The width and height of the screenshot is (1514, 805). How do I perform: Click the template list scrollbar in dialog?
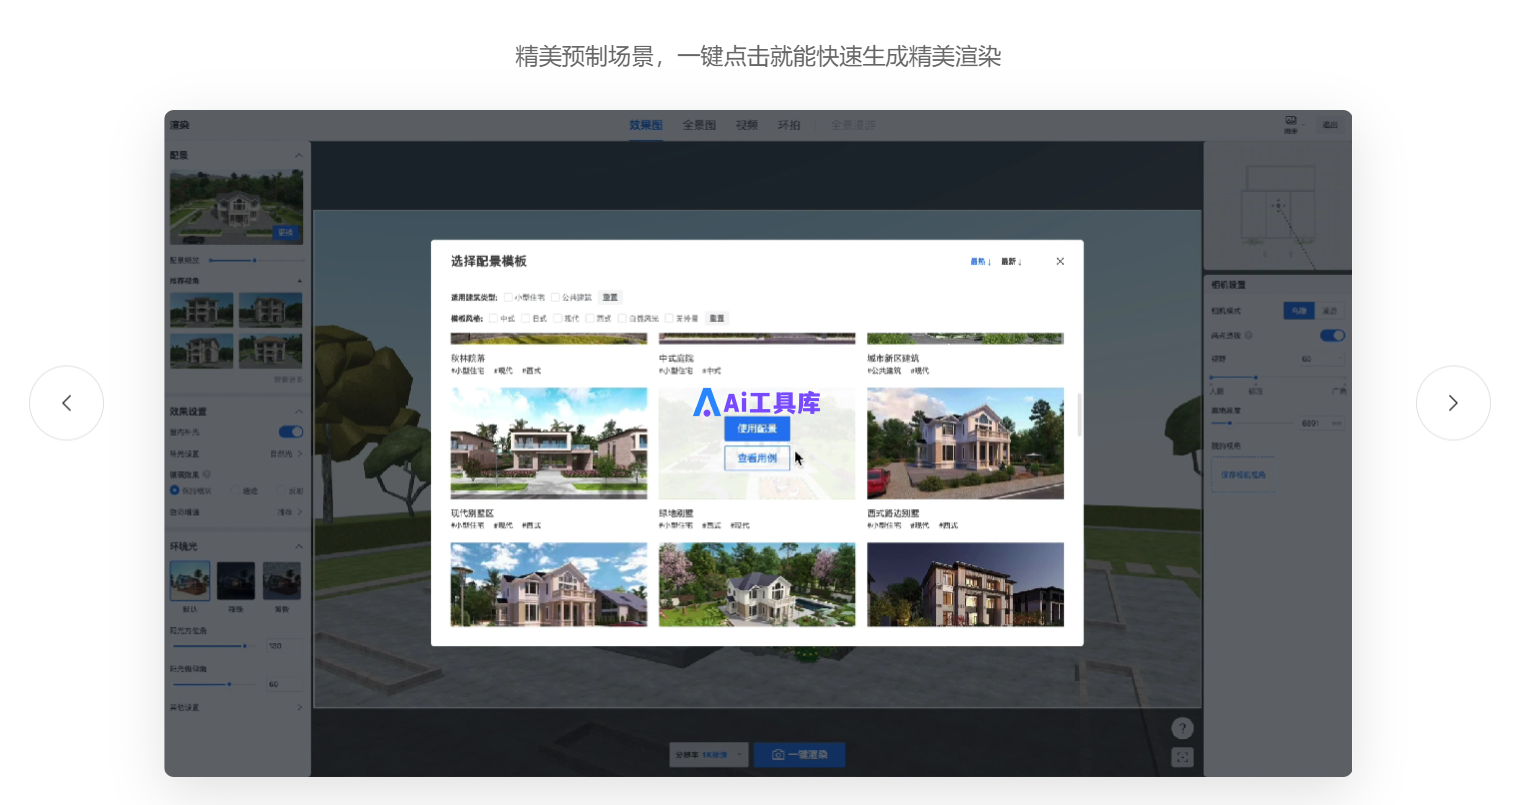(x=1079, y=415)
